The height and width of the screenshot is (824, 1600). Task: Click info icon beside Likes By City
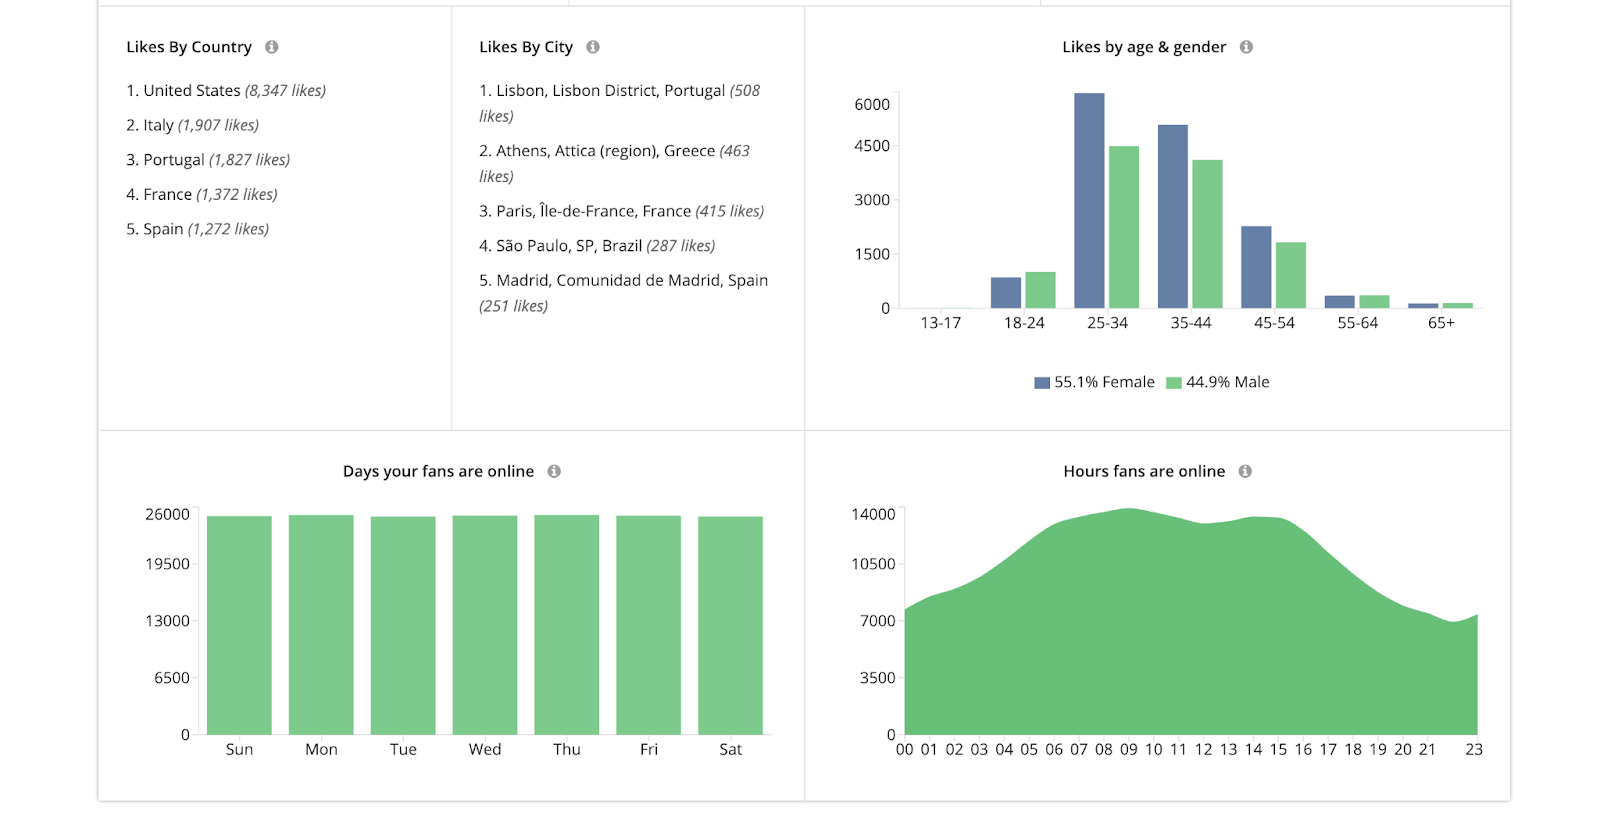click(x=592, y=47)
